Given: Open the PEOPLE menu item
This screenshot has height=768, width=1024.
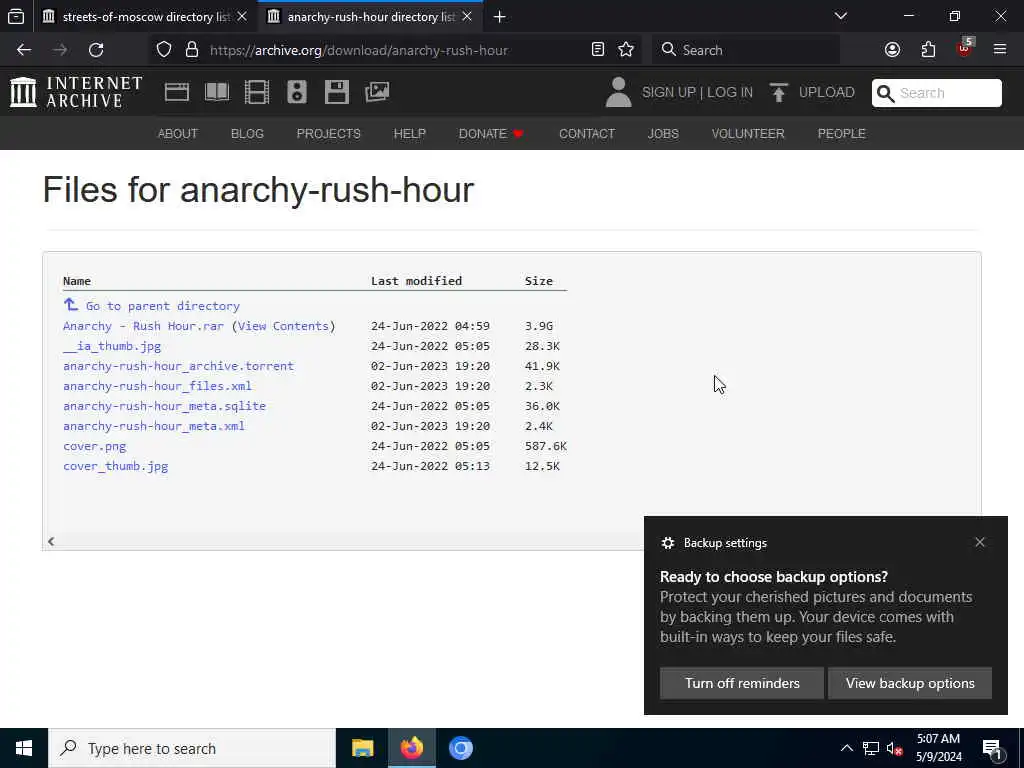Looking at the screenshot, I should (x=841, y=134).
